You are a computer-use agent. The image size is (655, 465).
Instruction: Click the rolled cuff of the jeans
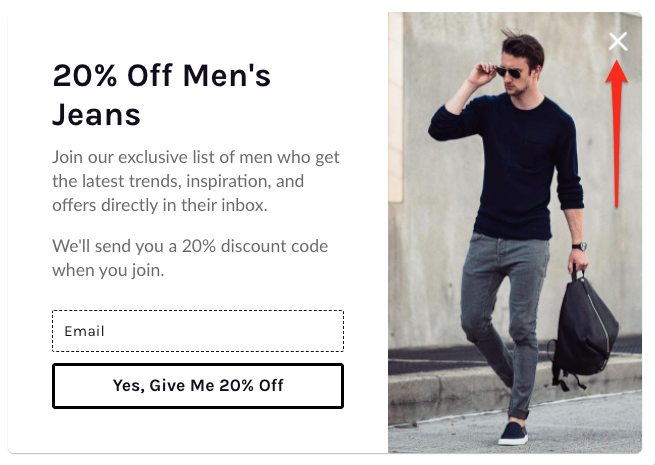coord(518,414)
